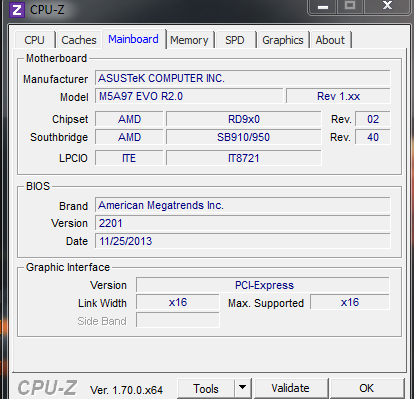Click the Rev 1.xx field

pyautogui.click(x=338, y=96)
